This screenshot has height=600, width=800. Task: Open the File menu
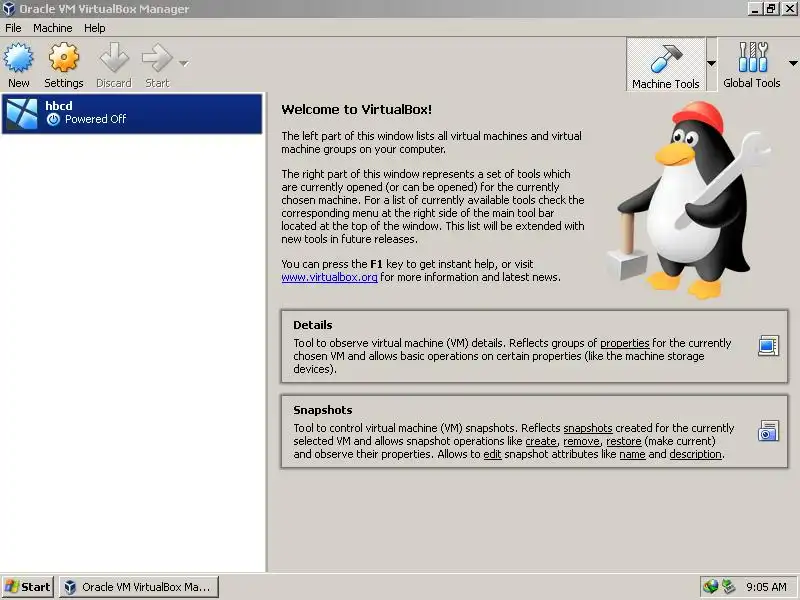click(x=13, y=28)
